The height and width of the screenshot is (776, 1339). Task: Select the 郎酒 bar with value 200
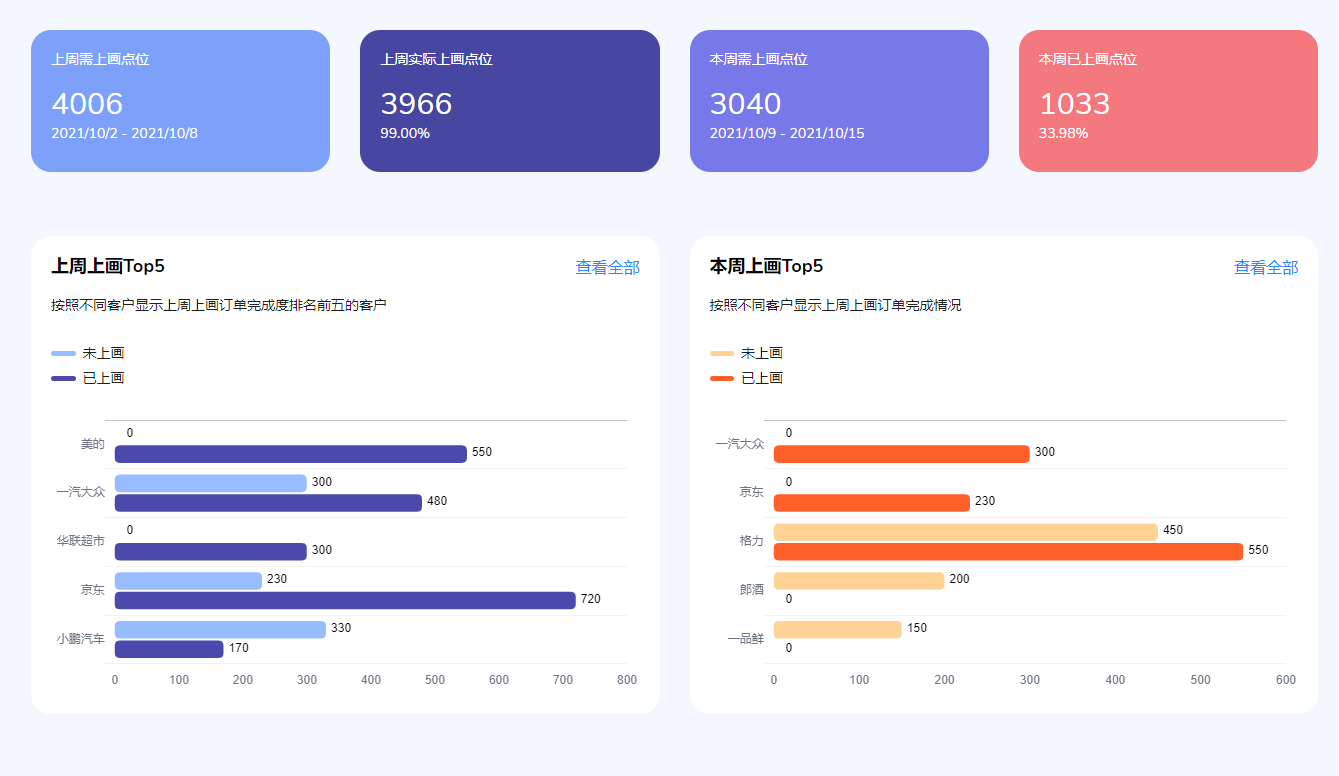[x=858, y=581]
